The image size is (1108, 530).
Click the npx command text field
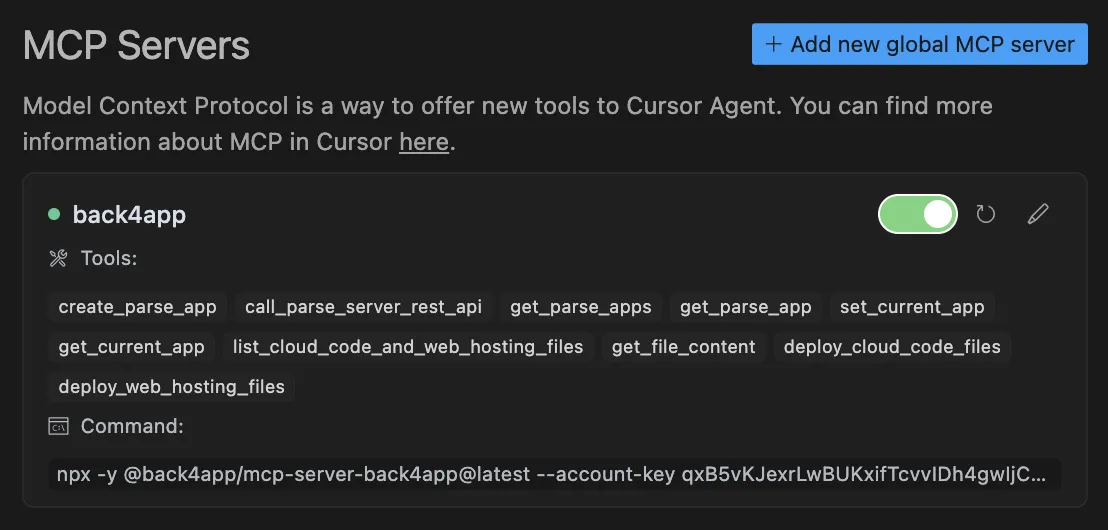555,474
